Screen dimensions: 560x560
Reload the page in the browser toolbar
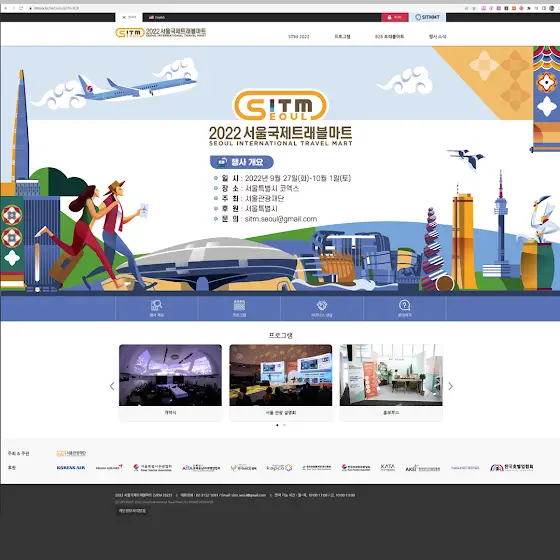[x=21, y=8]
